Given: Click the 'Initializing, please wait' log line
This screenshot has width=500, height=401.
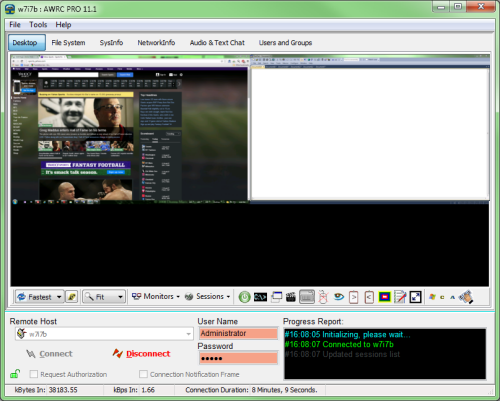Looking at the screenshot, I should point(347,334).
